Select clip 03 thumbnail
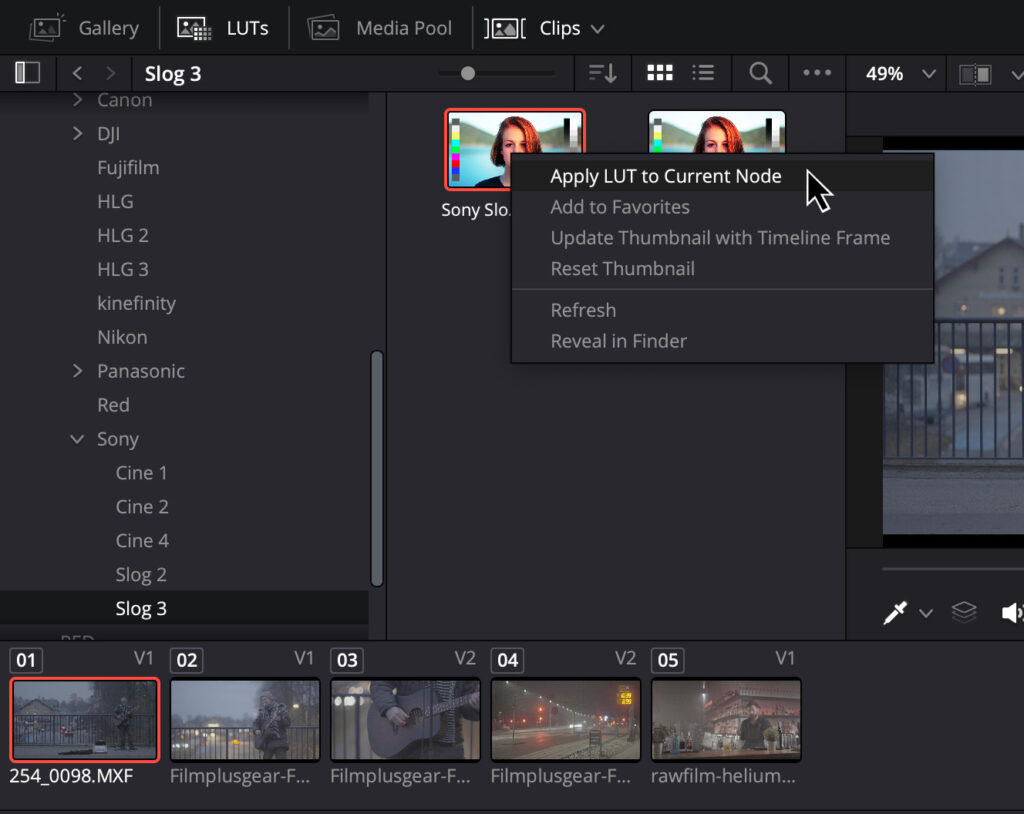This screenshot has height=814, width=1024. click(x=405, y=719)
